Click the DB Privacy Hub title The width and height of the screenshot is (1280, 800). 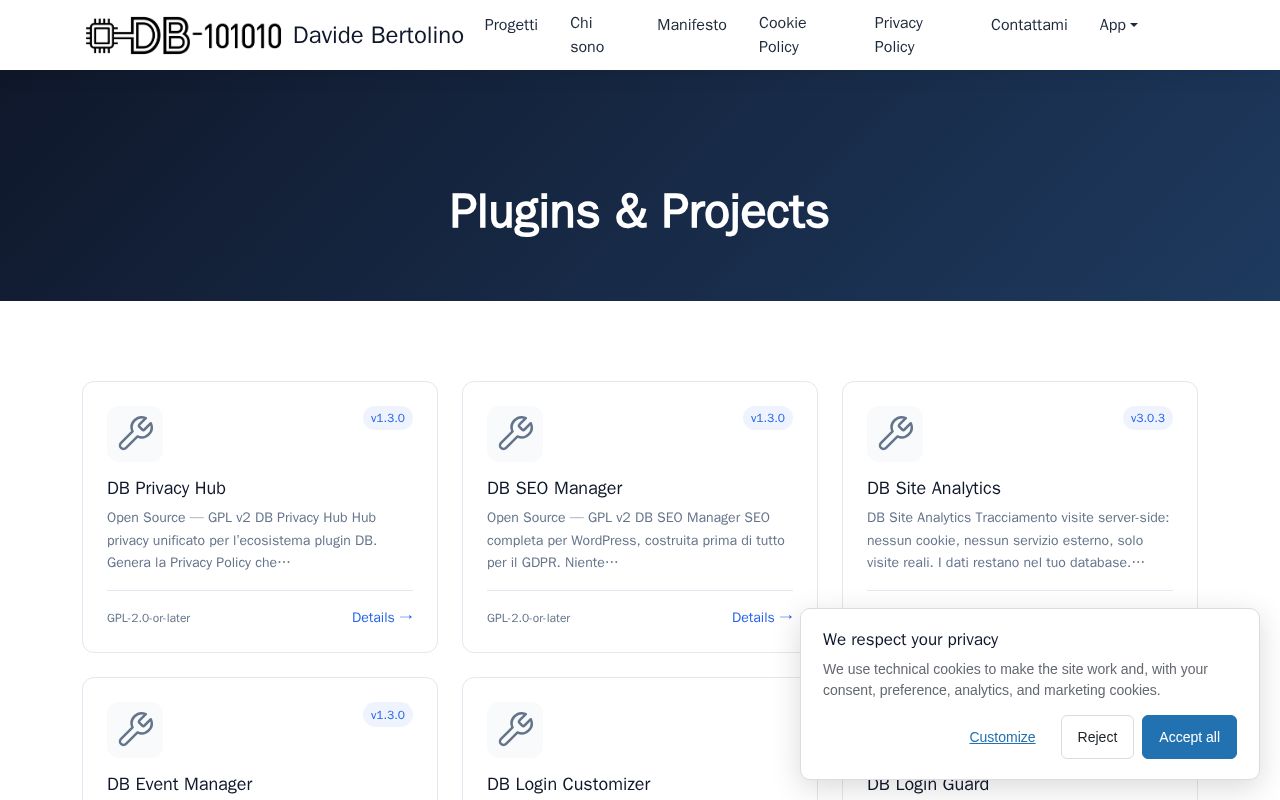[x=166, y=488]
